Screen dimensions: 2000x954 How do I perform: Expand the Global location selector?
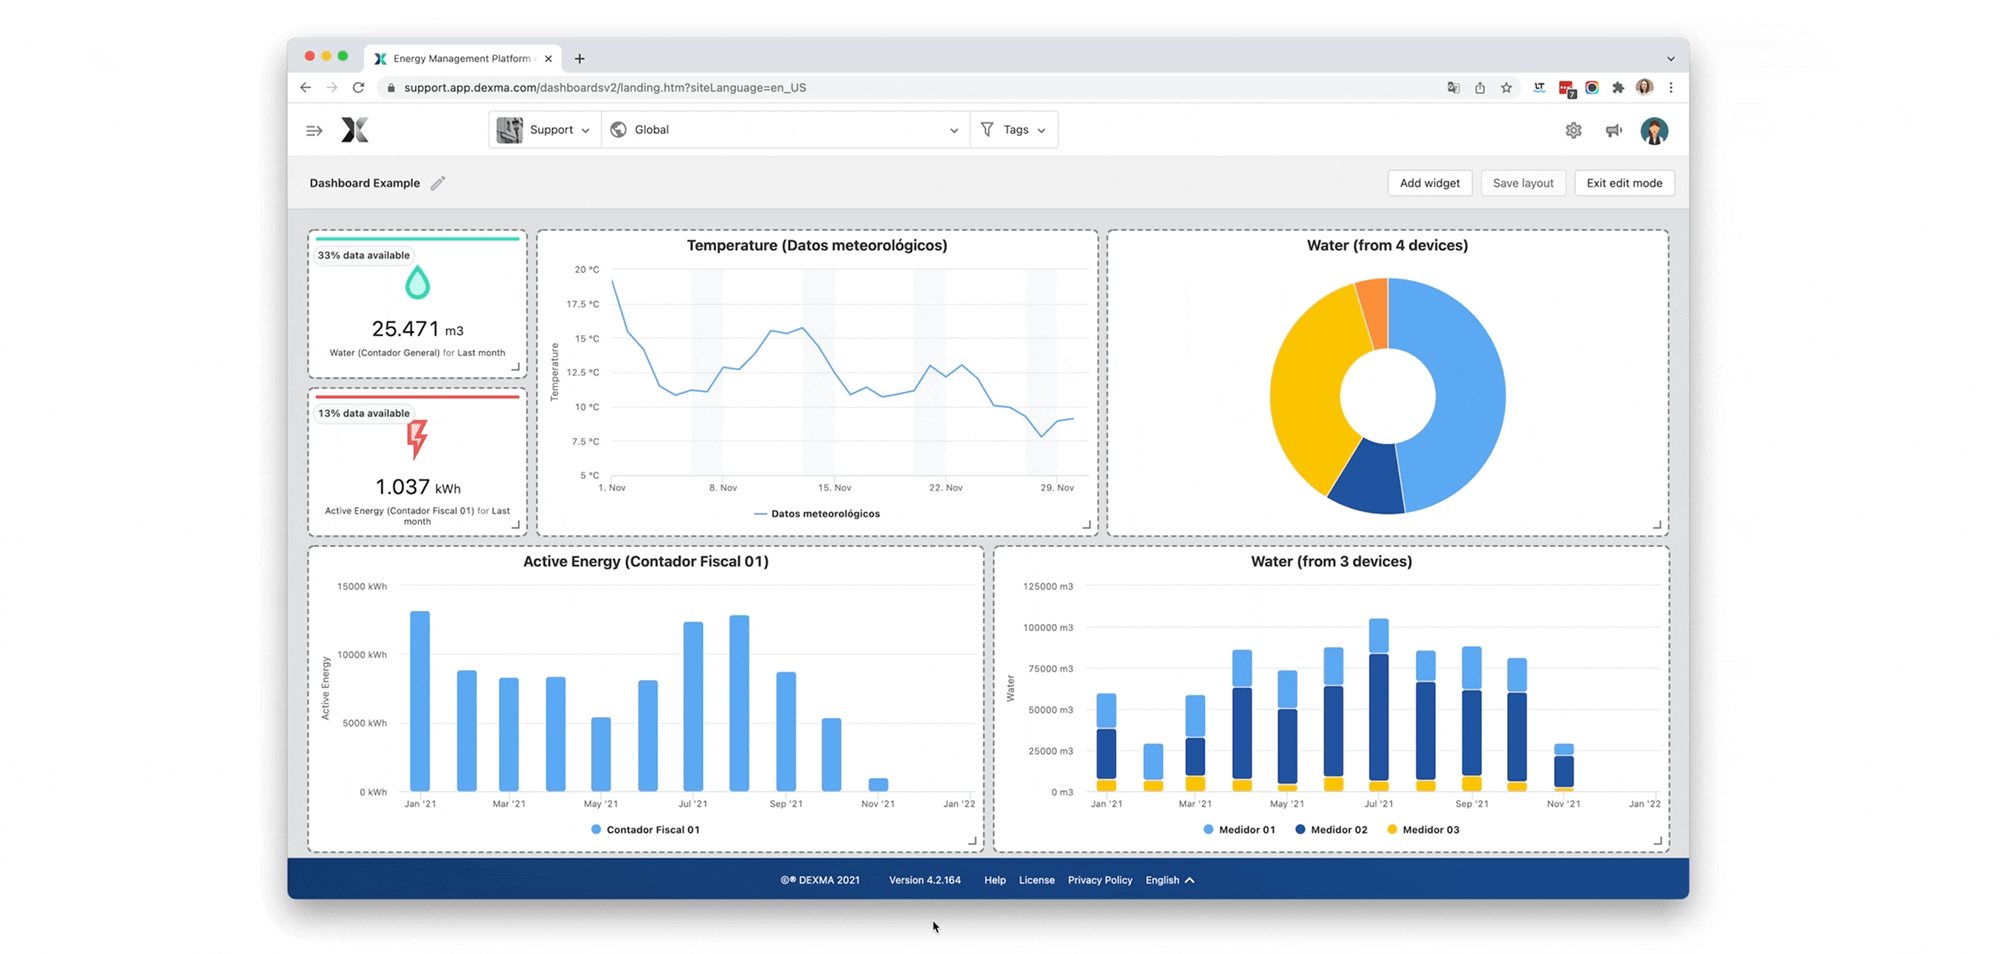(785, 130)
